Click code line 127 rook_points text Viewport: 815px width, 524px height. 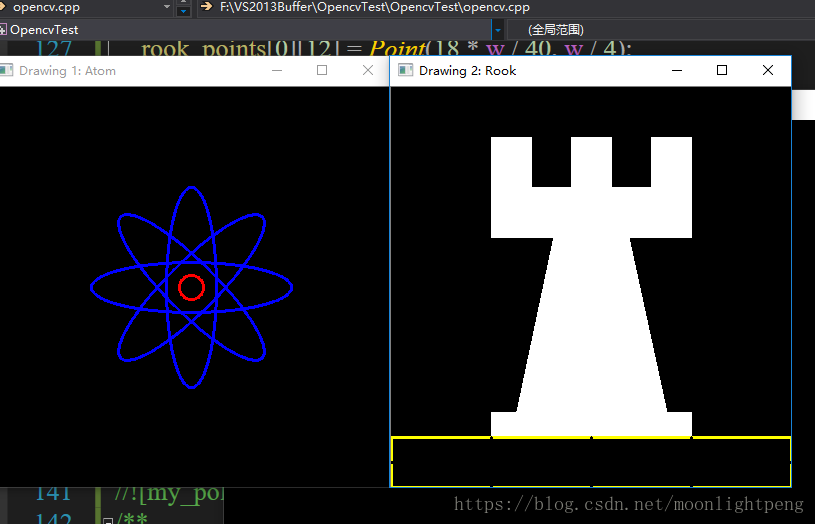386,49
